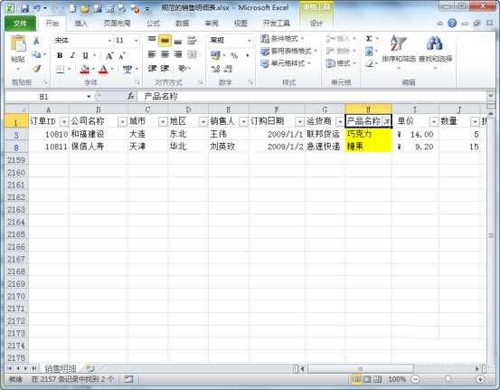Switch to the Page Layout tab
Viewport: 500px width, 390px height.
click(117, 23)
